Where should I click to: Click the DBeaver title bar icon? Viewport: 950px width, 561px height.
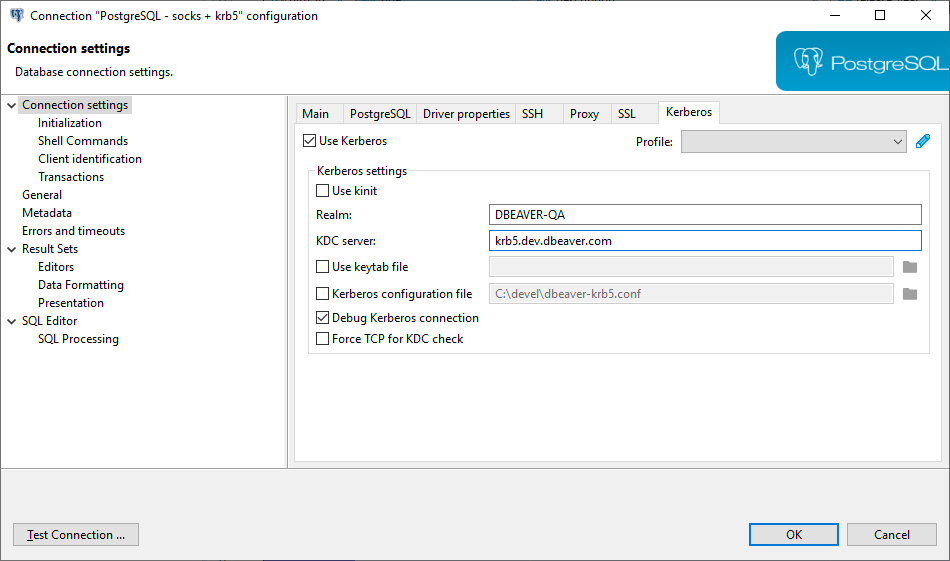(16, 15)
